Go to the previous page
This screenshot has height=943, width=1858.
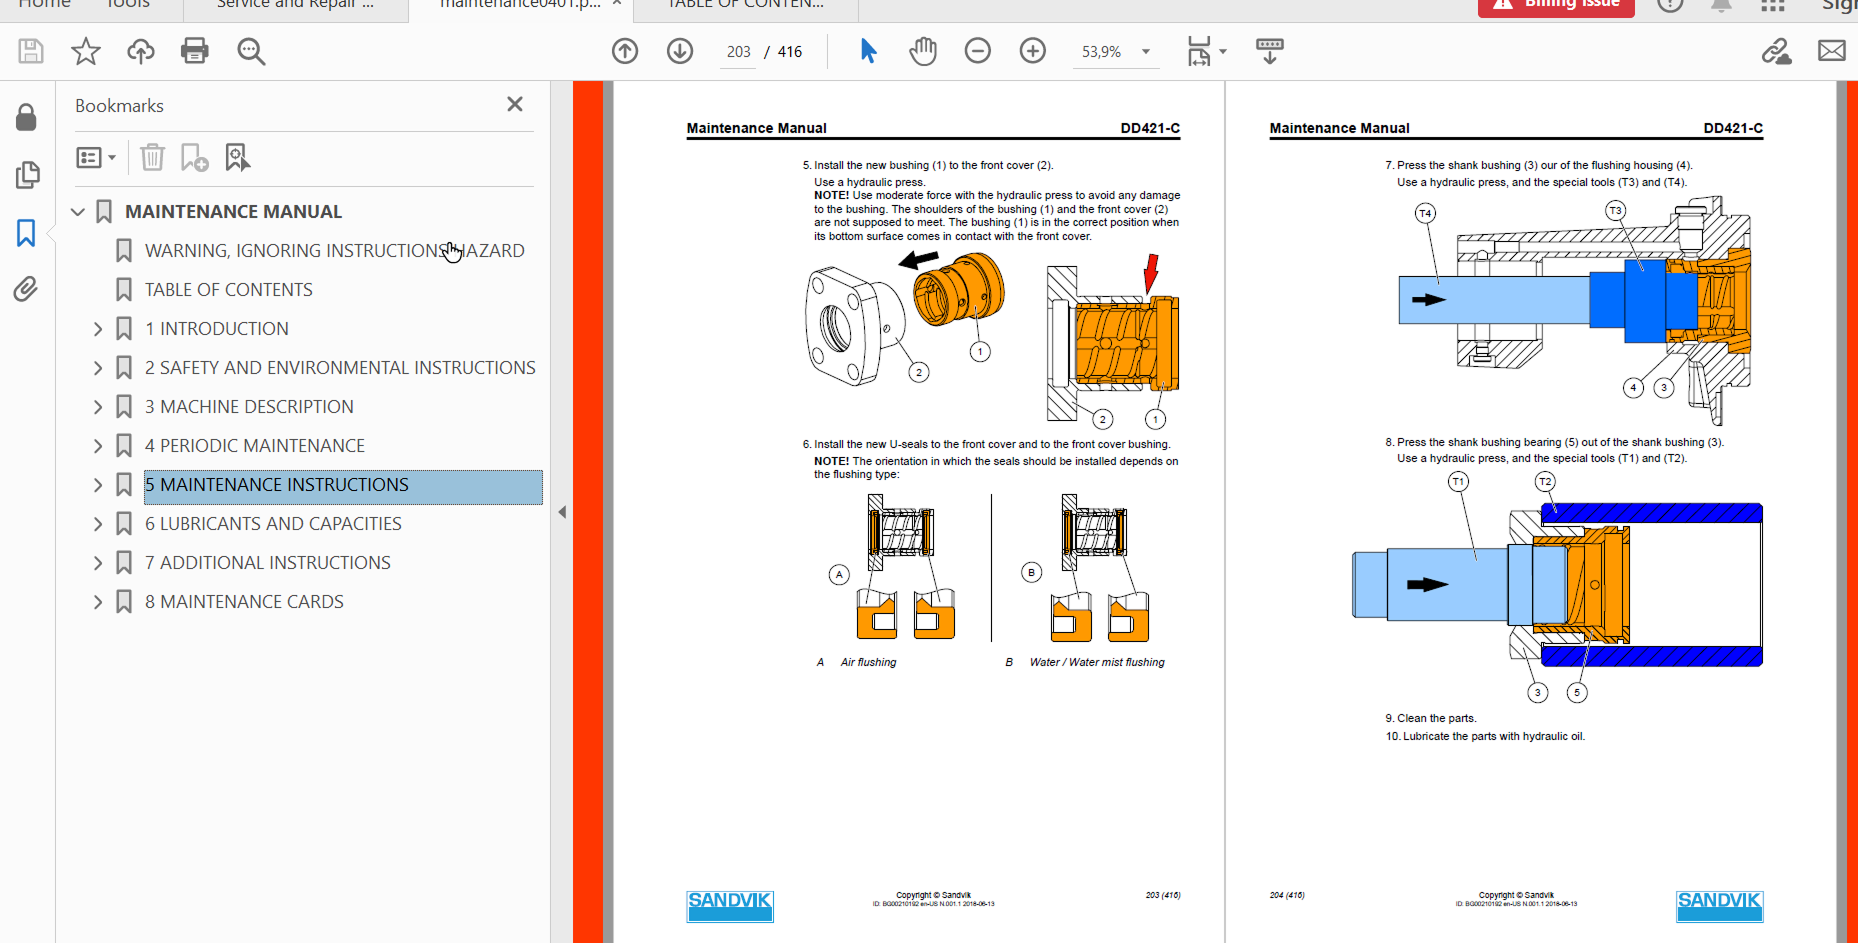tap(625, 51)
